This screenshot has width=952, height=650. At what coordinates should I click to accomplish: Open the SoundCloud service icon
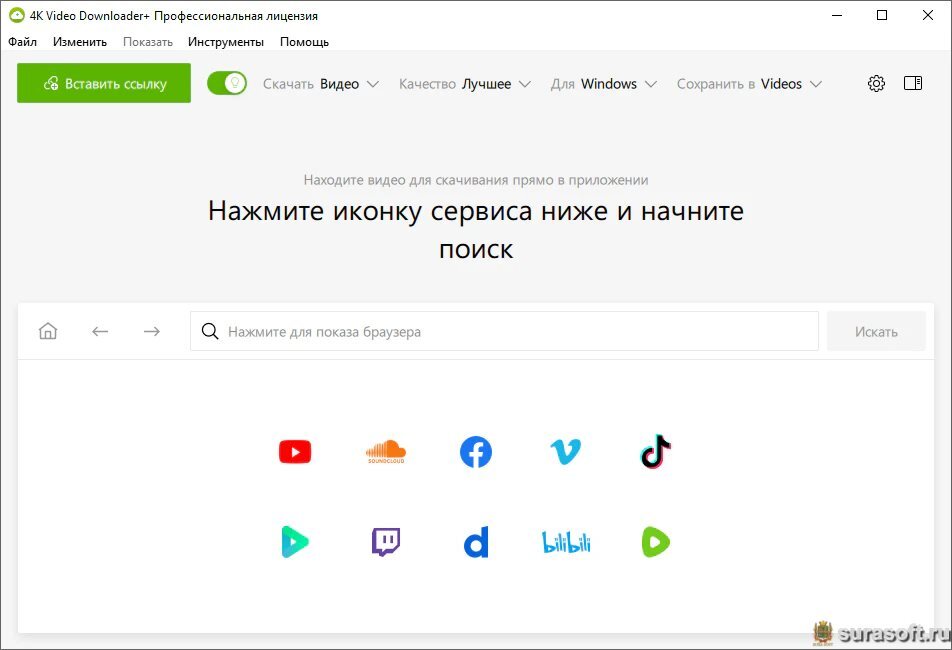pyautogui.click(x=386, y=452)
